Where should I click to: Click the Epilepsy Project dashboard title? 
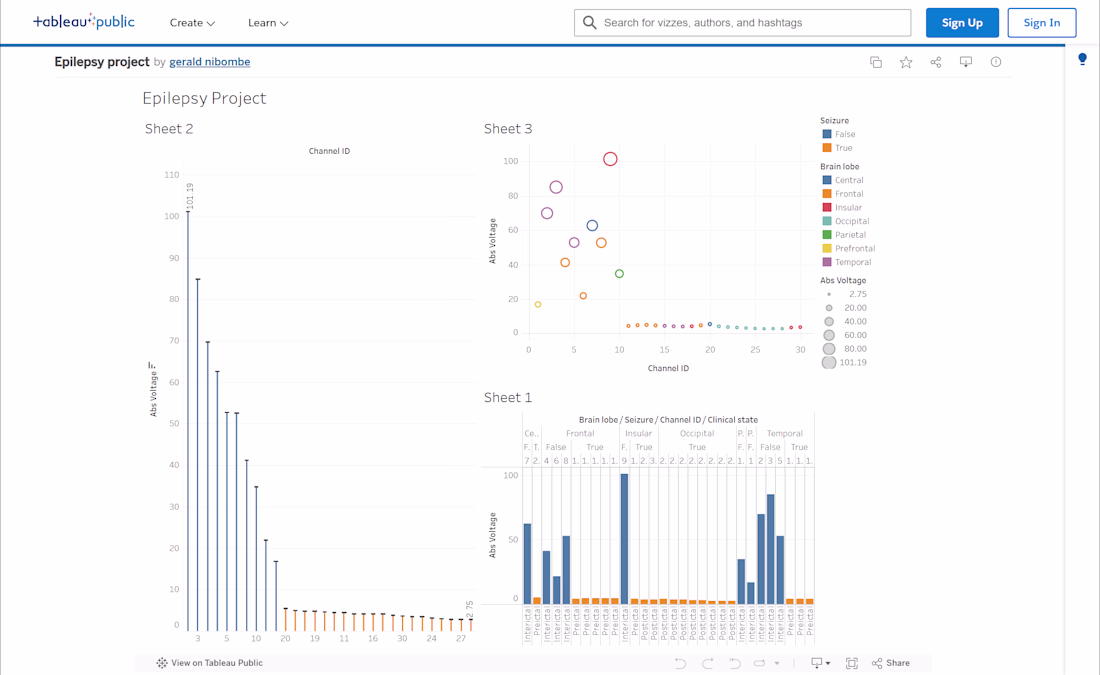tap(204, 98)
